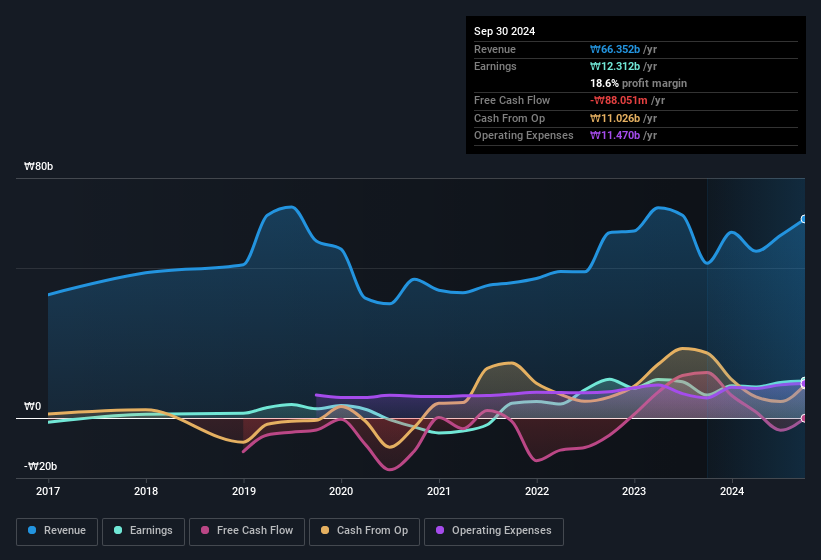Click the ₩11.026b cash from op value
The width and height of the screenshot is (821, 560).
[x=615, y=118]
